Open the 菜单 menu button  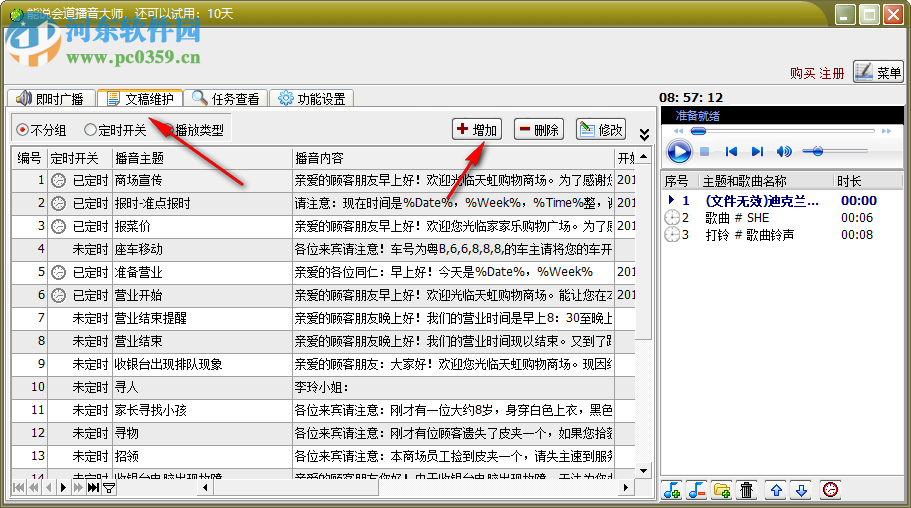click(x=878, y=72)
